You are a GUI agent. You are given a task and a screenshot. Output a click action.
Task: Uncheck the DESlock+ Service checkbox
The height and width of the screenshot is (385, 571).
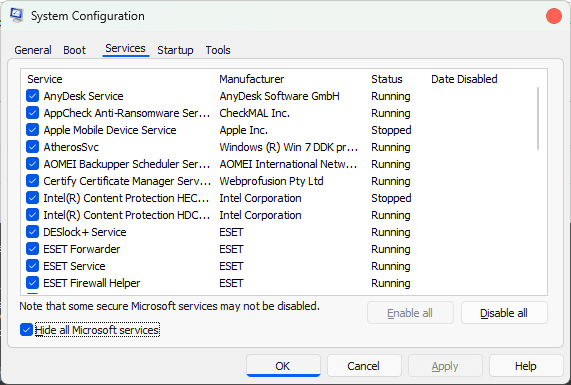(x=32, y=232)
